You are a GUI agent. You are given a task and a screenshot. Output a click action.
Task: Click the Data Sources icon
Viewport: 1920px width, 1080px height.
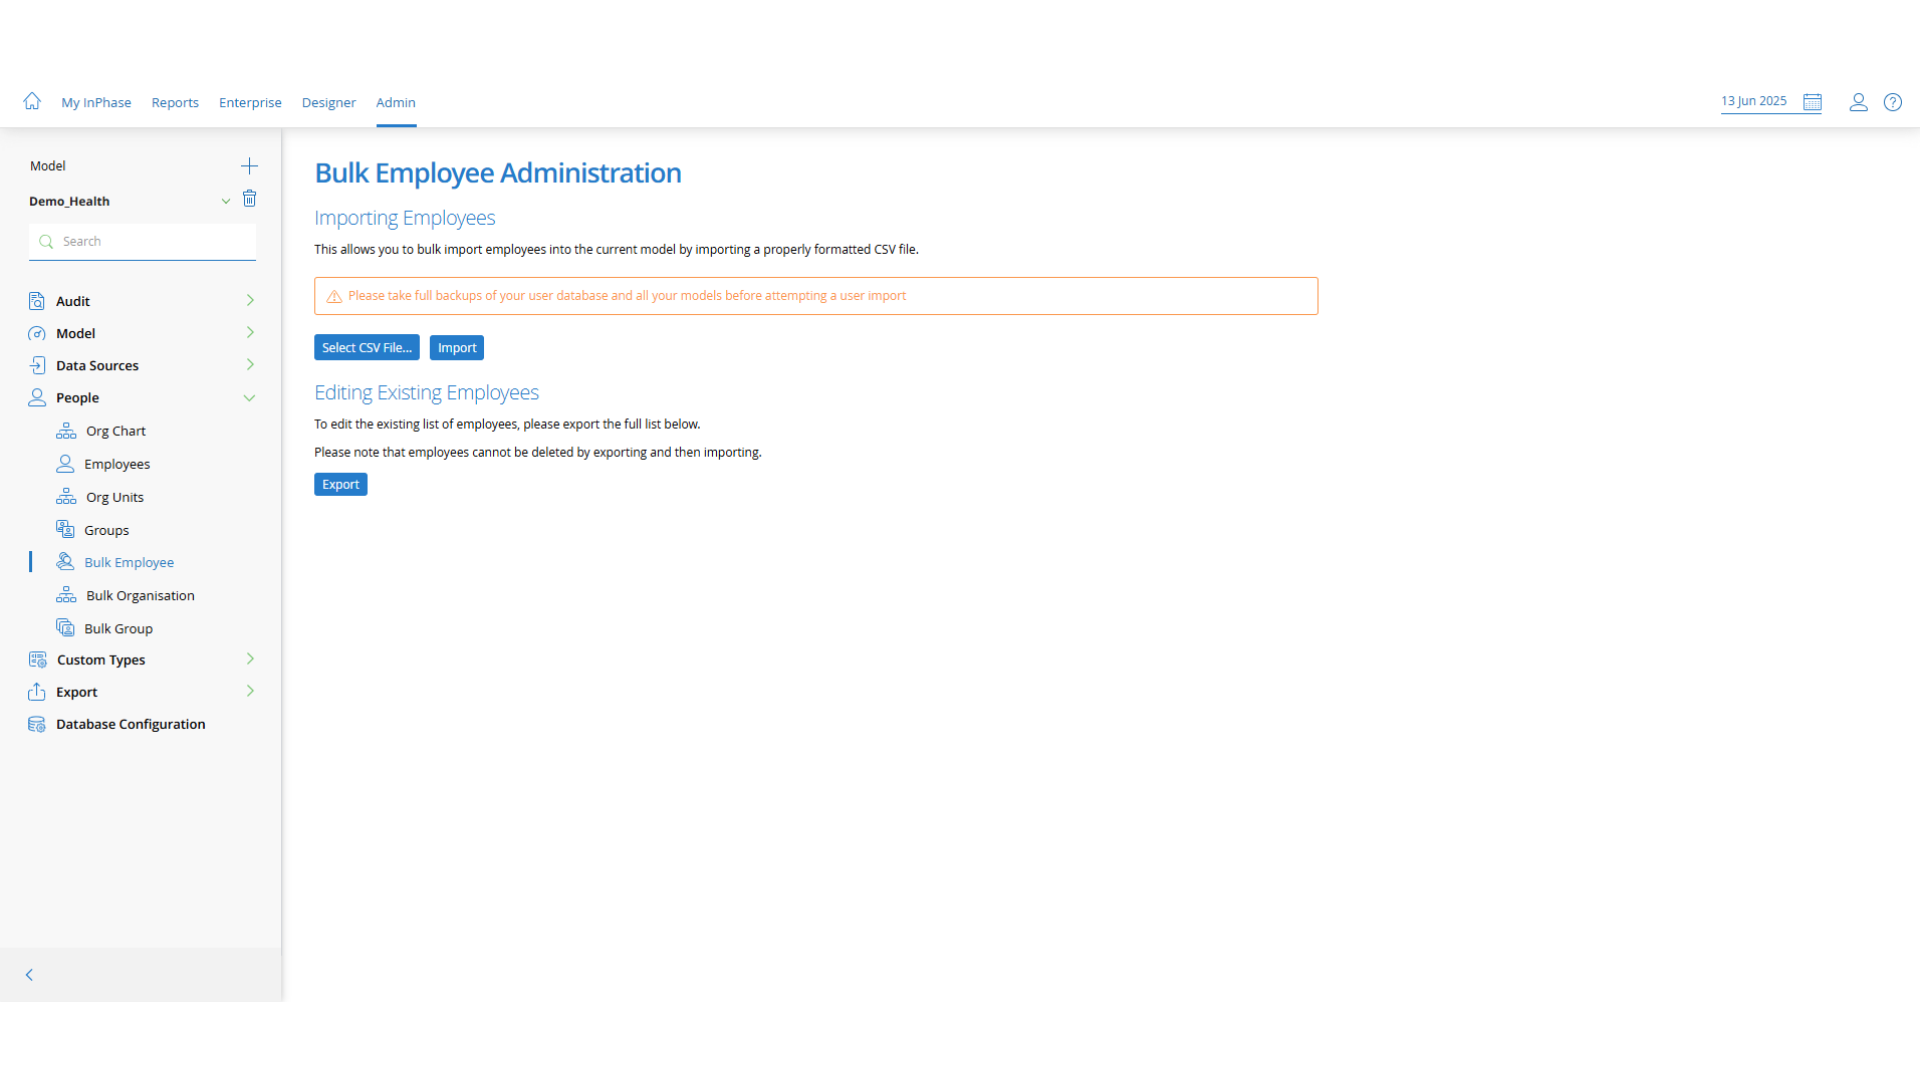coord(37,365)
